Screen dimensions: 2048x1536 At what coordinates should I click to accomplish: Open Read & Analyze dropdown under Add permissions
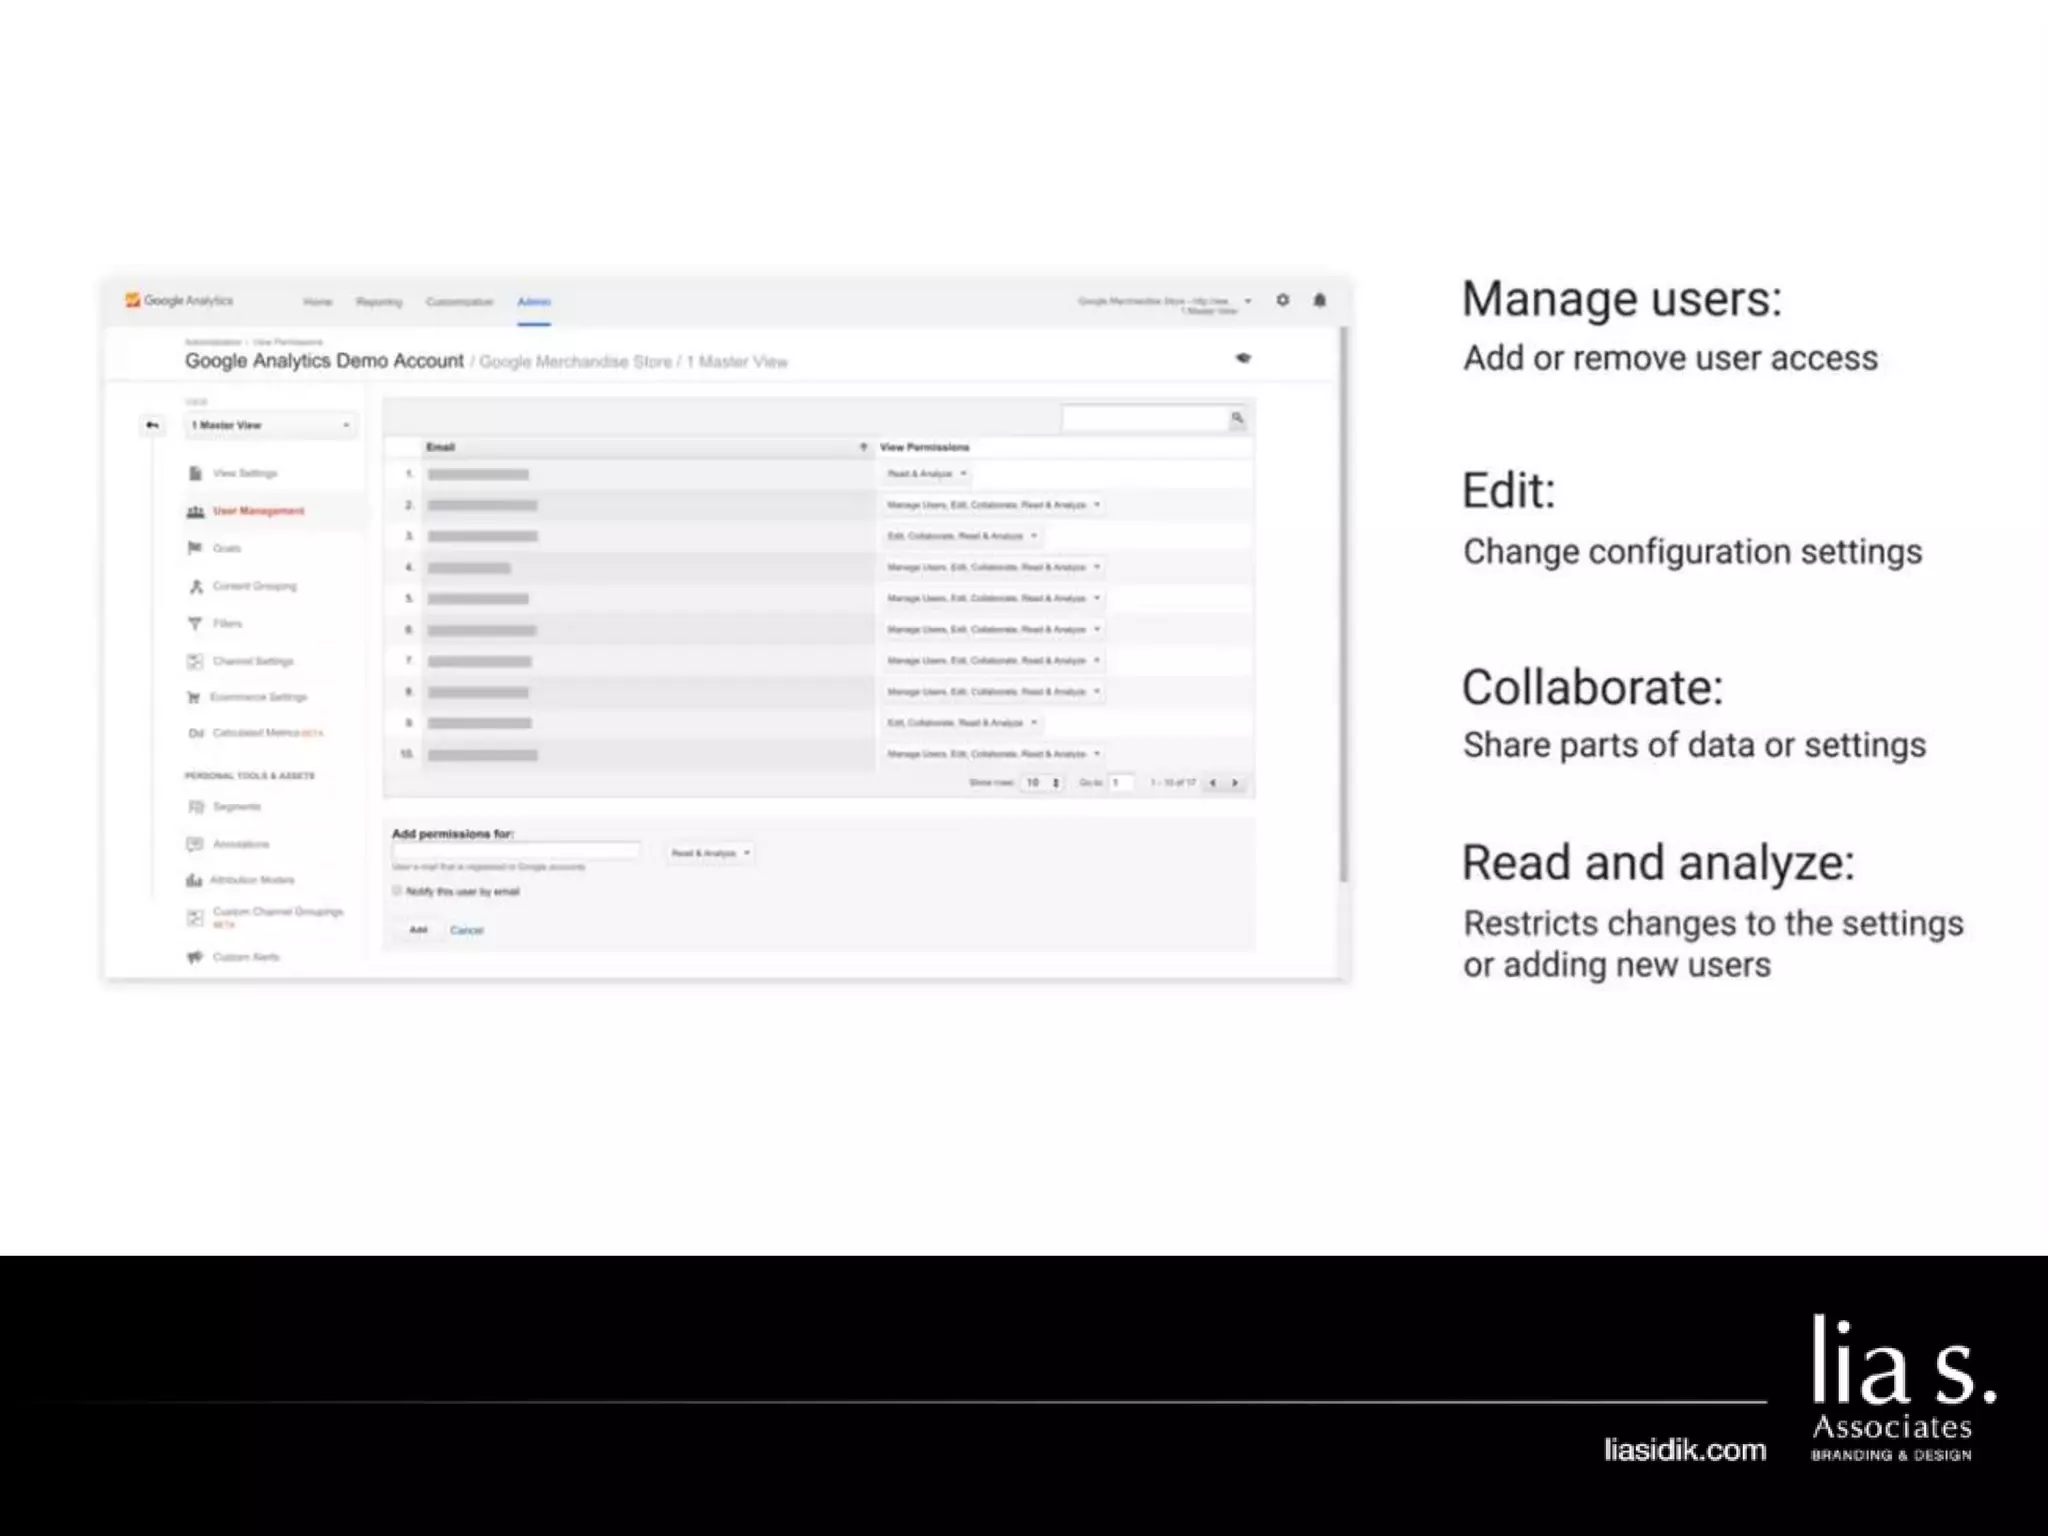(x=710, y=853)
